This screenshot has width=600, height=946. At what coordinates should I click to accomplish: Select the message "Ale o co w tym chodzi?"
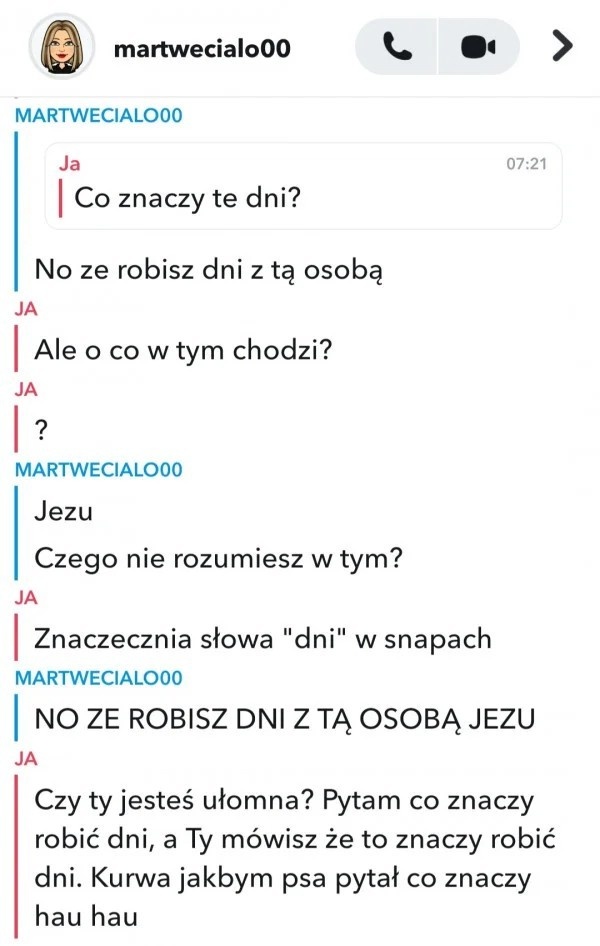[x=183, y=350]
